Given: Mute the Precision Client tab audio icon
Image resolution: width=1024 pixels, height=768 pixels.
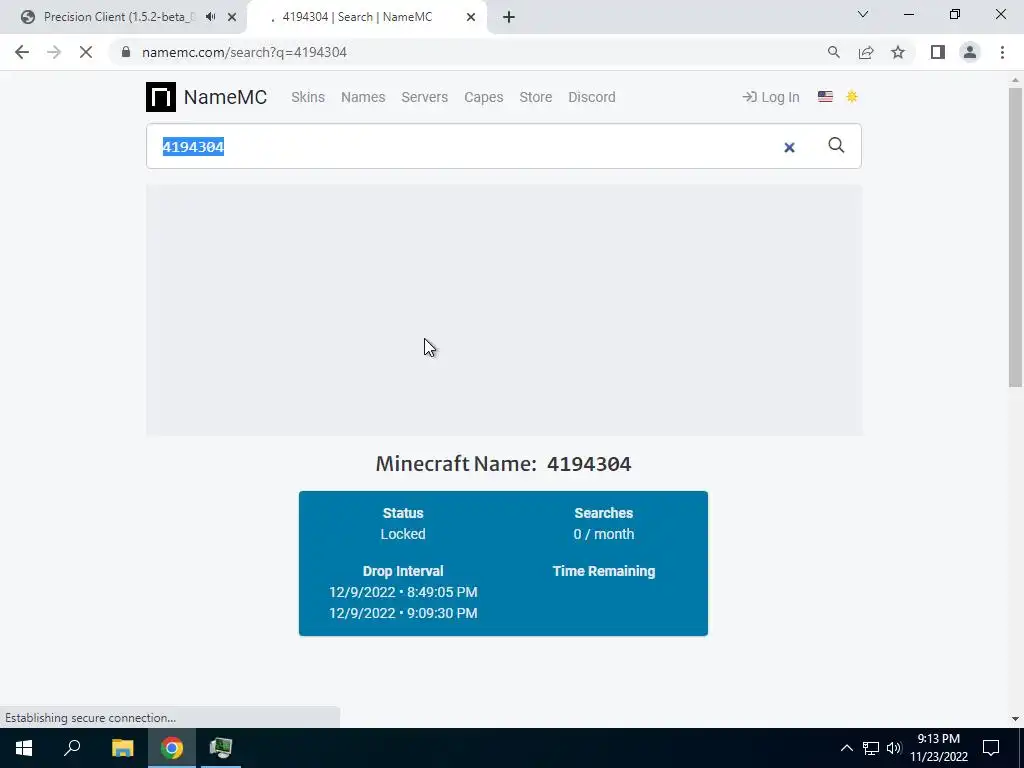Looking at the screenshot, I should point(210,17).
